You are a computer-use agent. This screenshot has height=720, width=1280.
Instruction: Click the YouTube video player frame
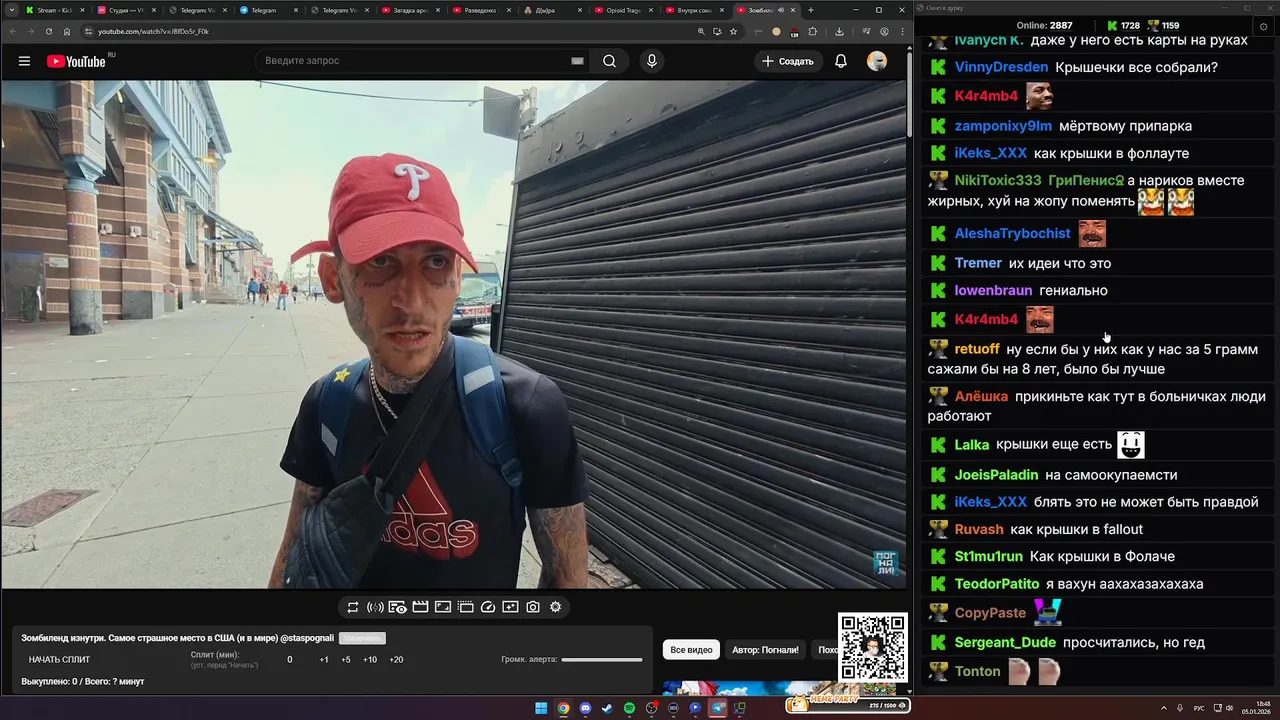(453, 334)
